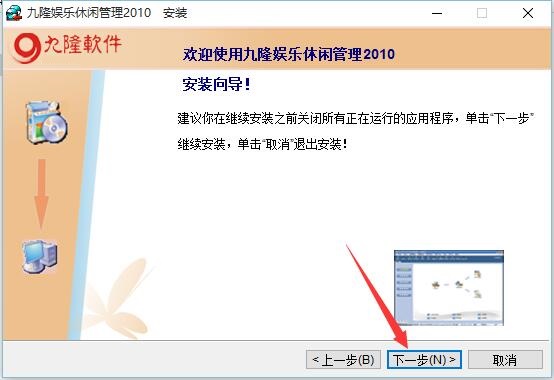Screen dimensions: 554x380
Task: Click the installer app icon in the title bar
Action: (x=14, y=13)
